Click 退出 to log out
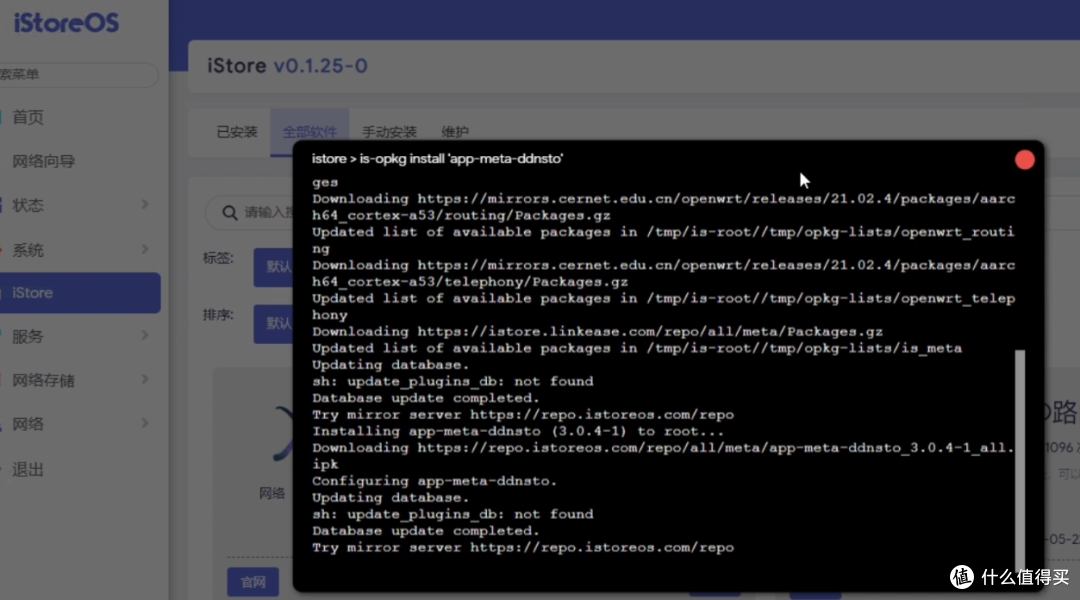Viewport: 1080px width, 600px height. pyautogui.click(x=28, y=469)
